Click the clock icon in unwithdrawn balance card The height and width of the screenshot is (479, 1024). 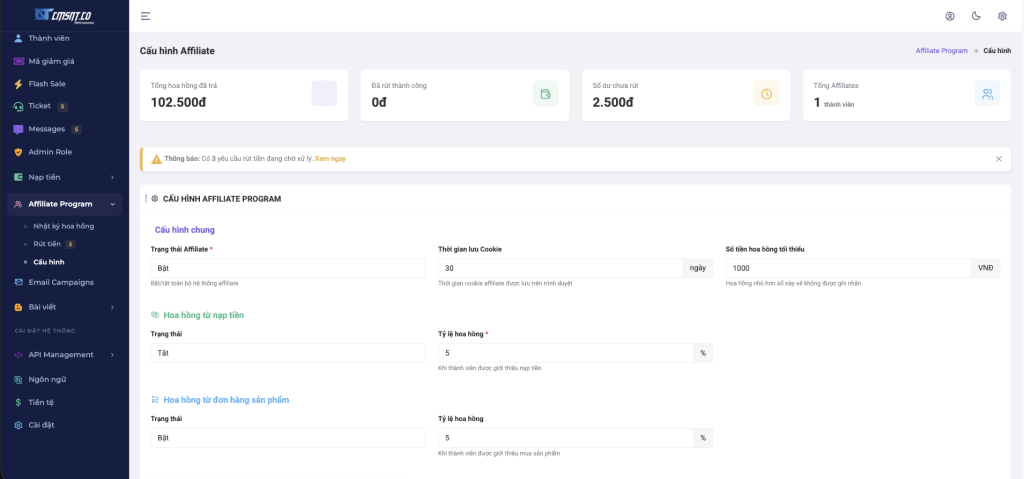pos(766,94)
